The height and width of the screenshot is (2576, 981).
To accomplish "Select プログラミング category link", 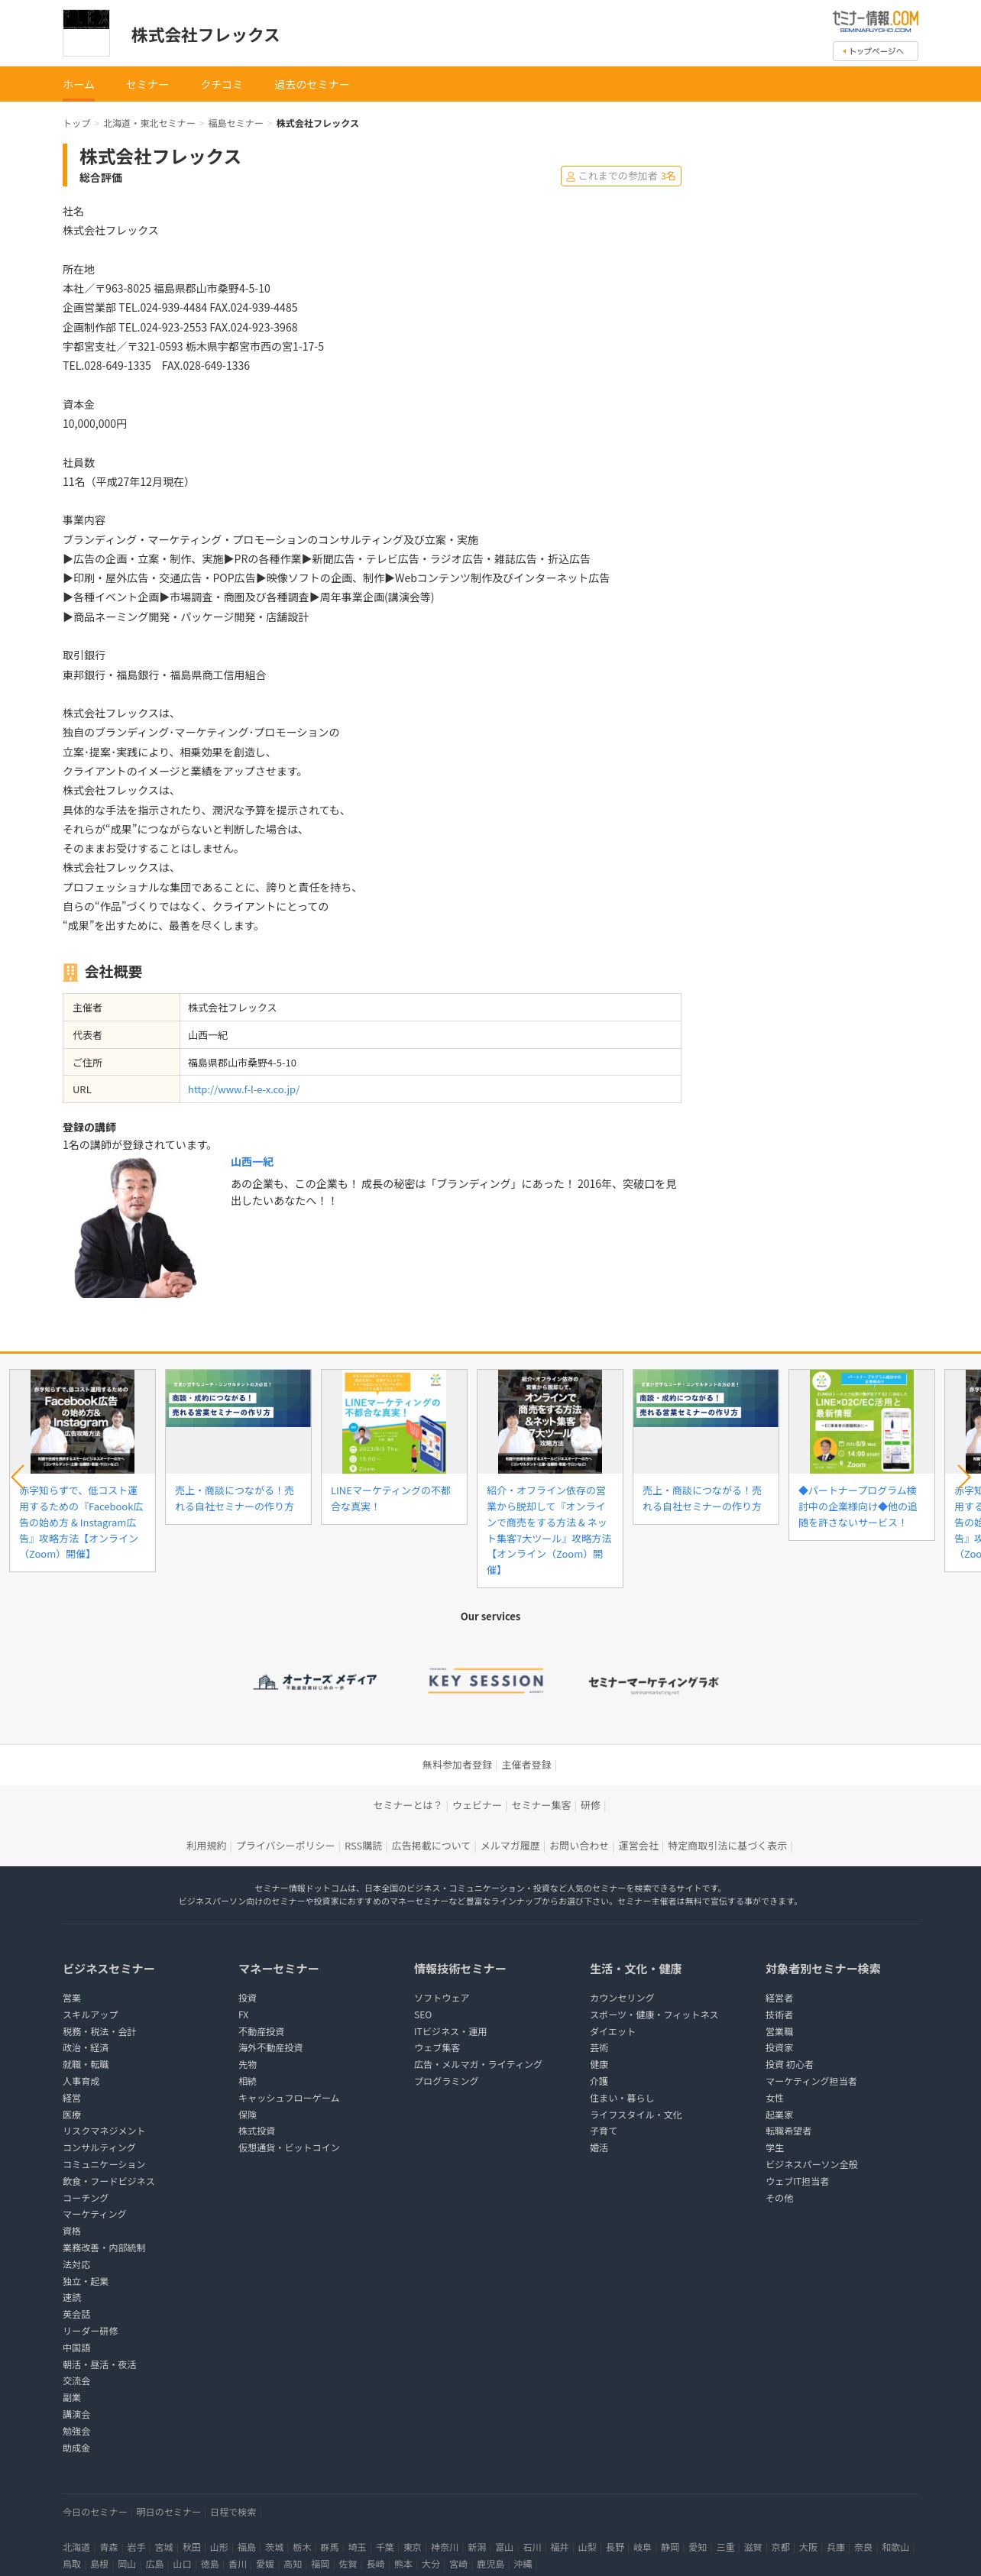I will [x=446, y=2081].
